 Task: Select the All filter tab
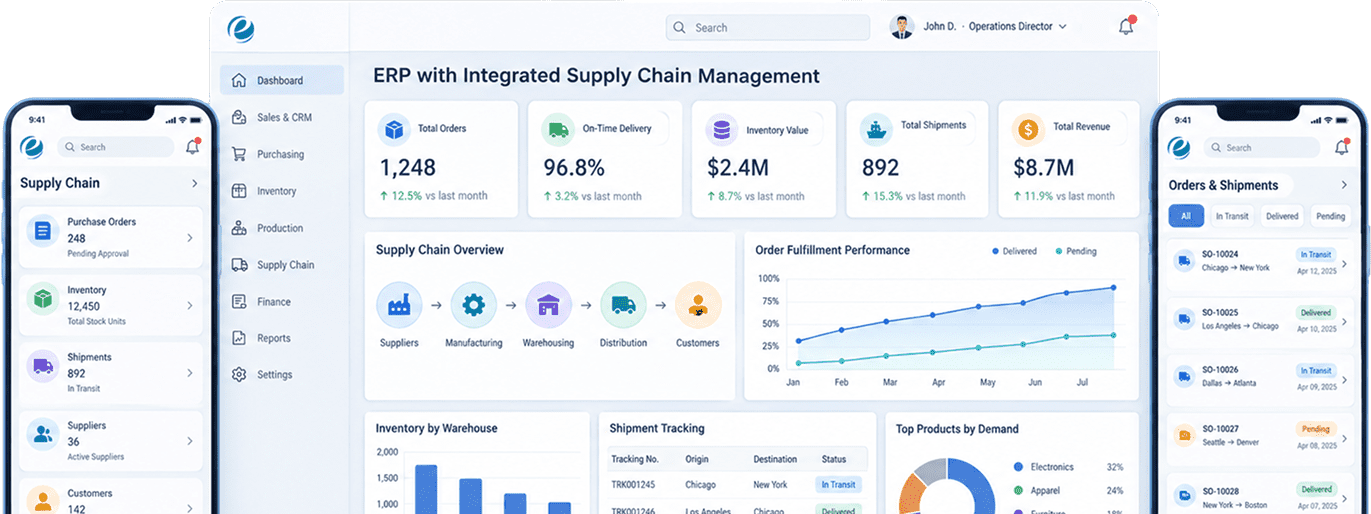point(1186,216)
